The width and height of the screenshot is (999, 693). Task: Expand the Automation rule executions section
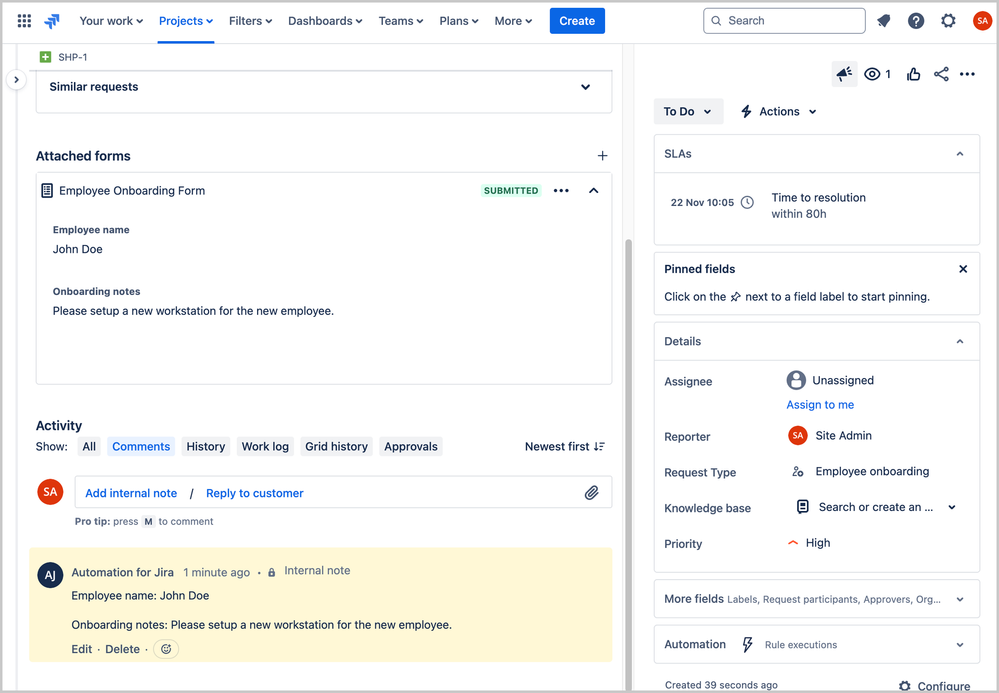tap(959, 645)
